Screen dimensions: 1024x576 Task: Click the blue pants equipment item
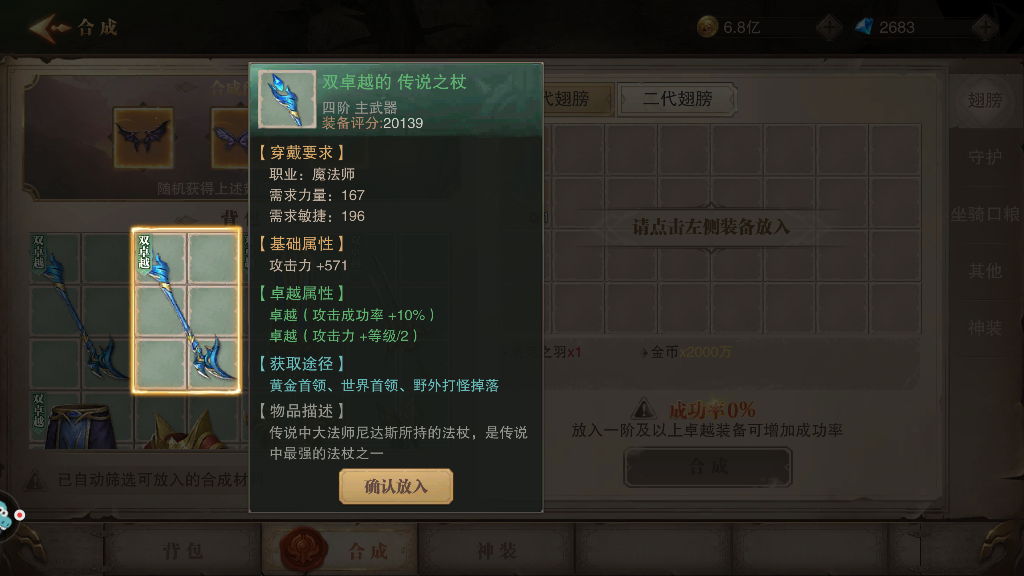[80, 423]
